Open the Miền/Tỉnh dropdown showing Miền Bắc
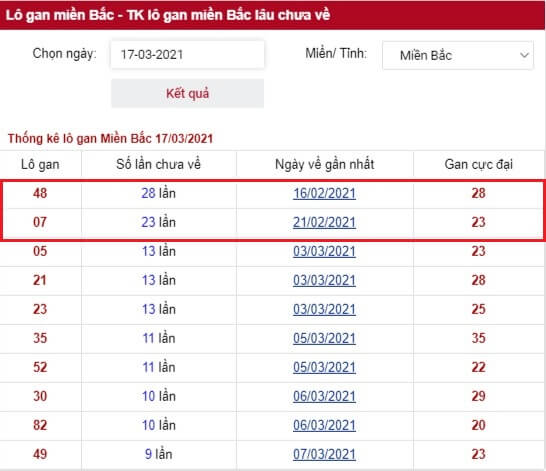This screenshot has width=546, height=471. 458,55
